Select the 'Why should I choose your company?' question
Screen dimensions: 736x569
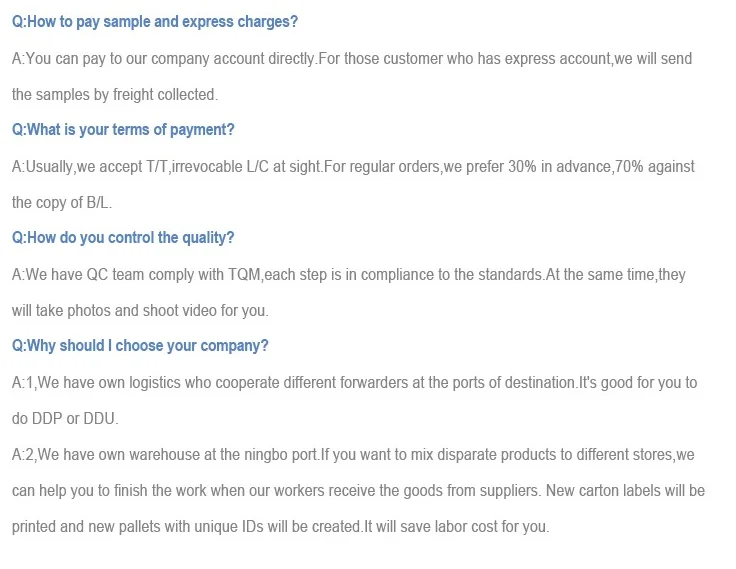[140, 346]
